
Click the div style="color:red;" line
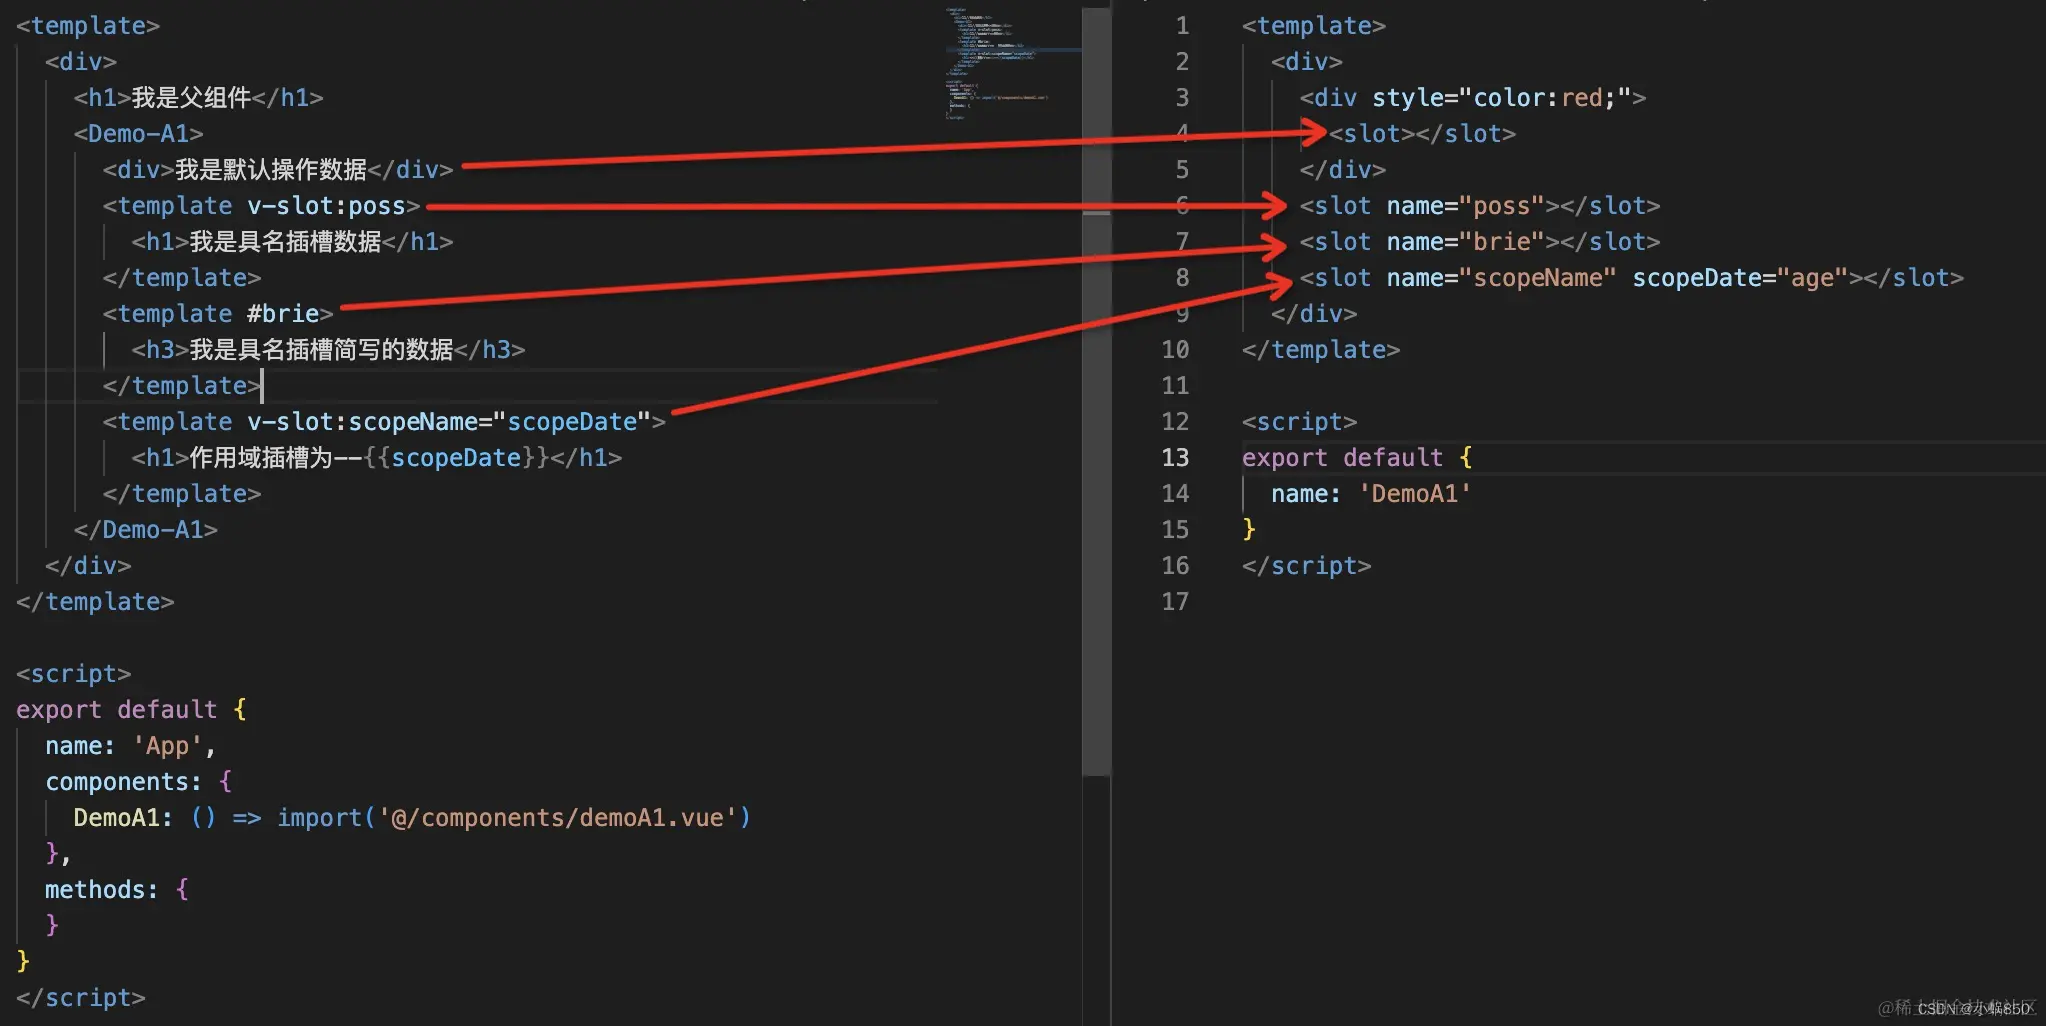pyautogui.click(x=1472, y=97)
